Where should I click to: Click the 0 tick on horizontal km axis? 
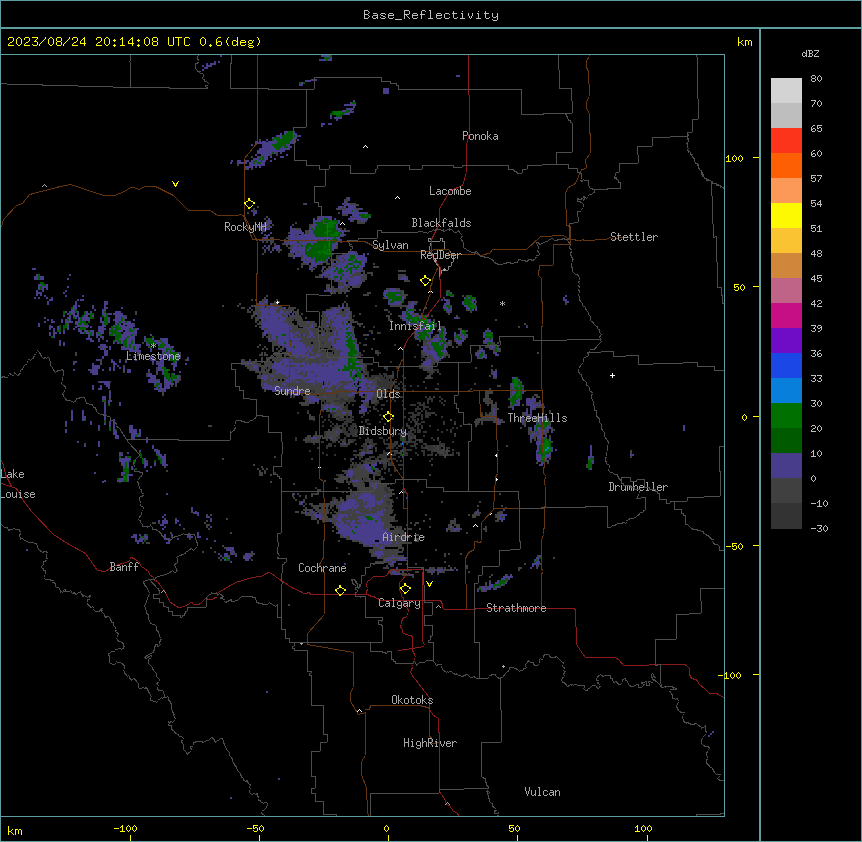tap(386, 828)
